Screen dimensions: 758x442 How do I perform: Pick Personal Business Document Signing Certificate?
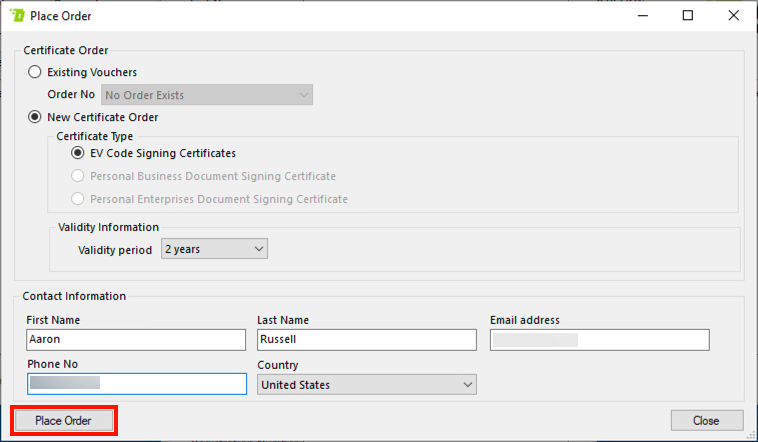coord(78,176)
